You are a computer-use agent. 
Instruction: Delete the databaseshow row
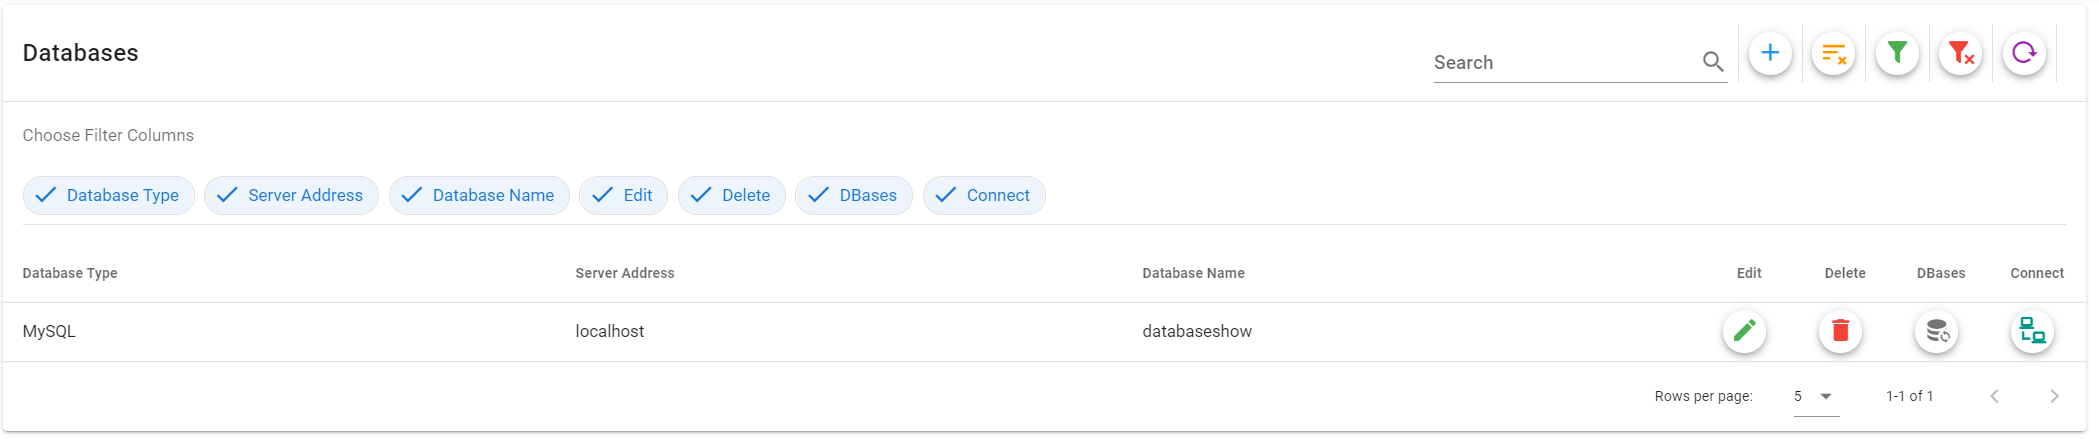tap(1840, 331)
